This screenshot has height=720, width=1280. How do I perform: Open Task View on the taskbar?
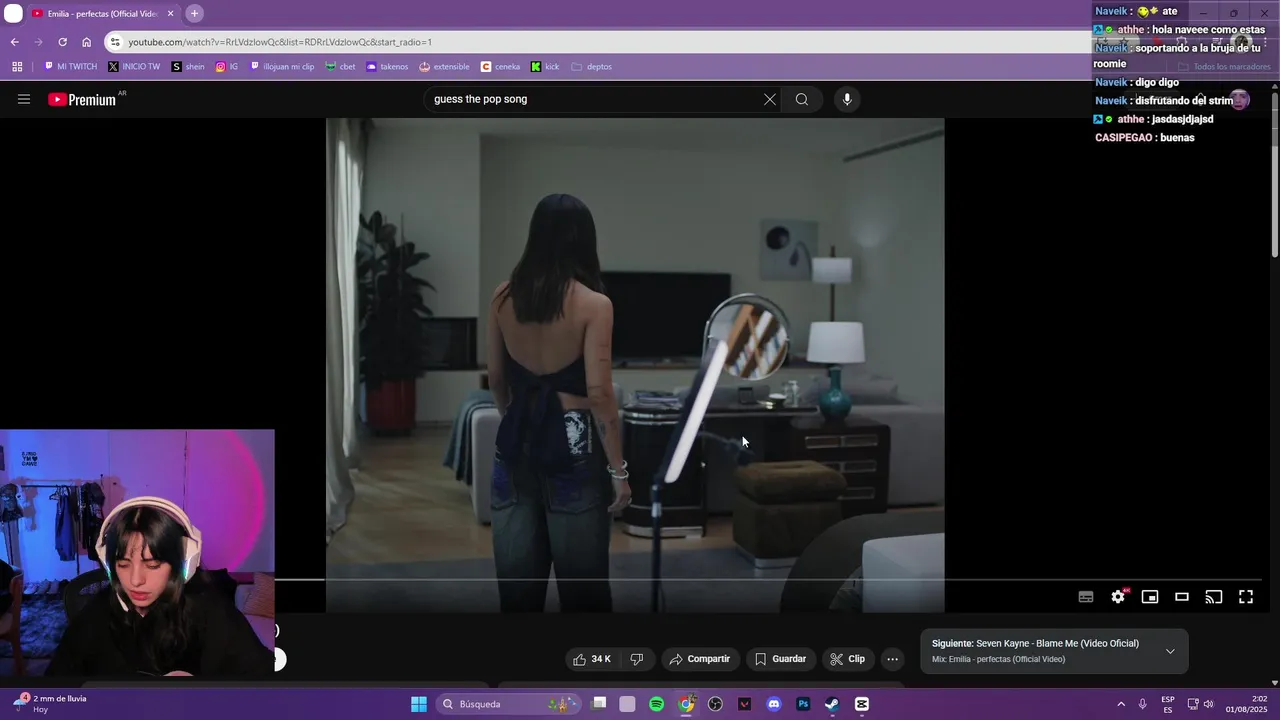click(599, 704)
